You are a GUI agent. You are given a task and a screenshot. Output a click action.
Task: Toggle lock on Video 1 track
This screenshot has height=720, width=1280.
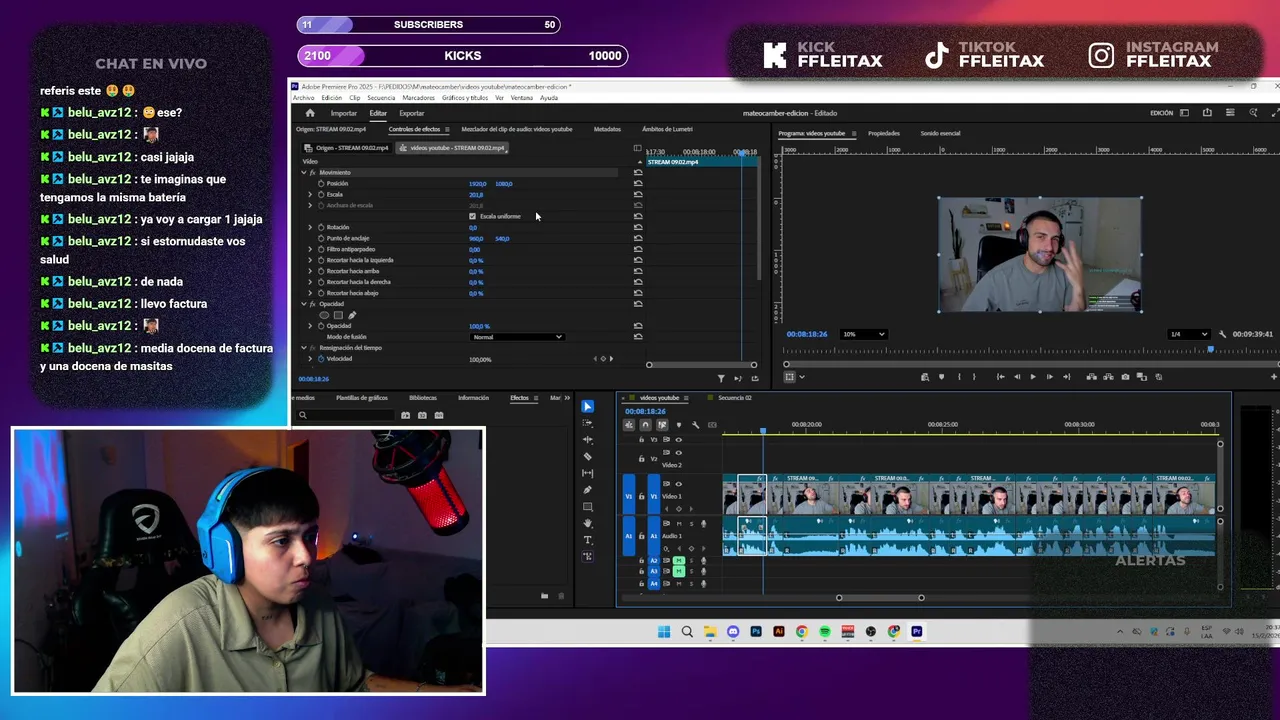tap(642, 496)
